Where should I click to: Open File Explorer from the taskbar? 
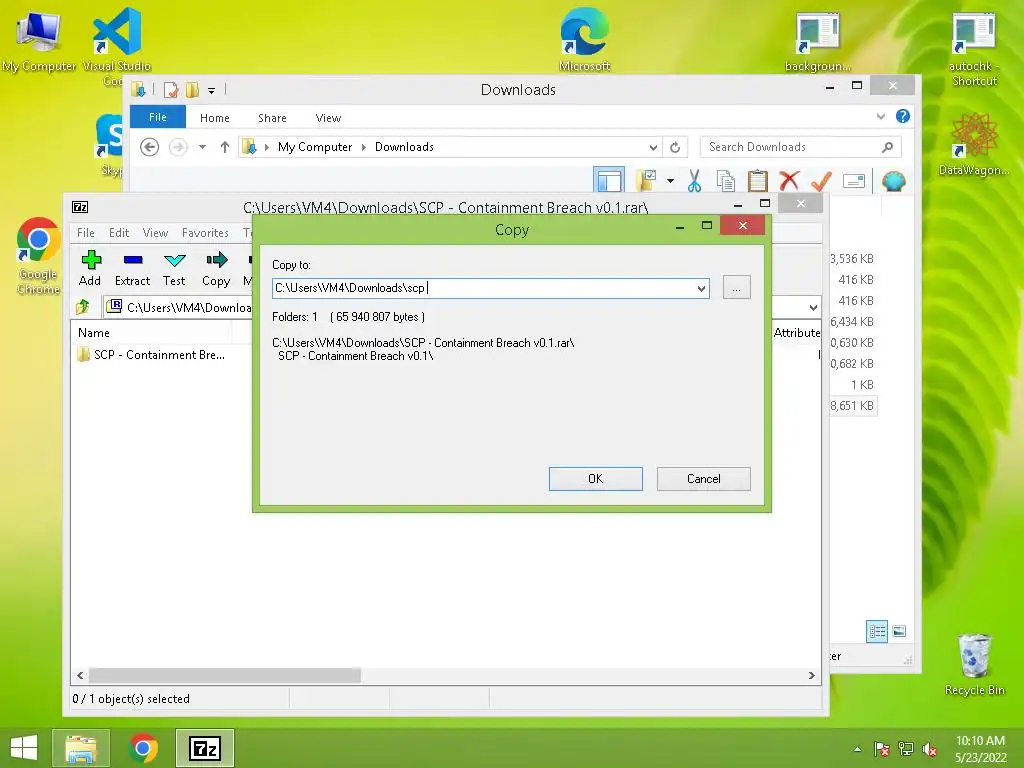coord(81,748)
